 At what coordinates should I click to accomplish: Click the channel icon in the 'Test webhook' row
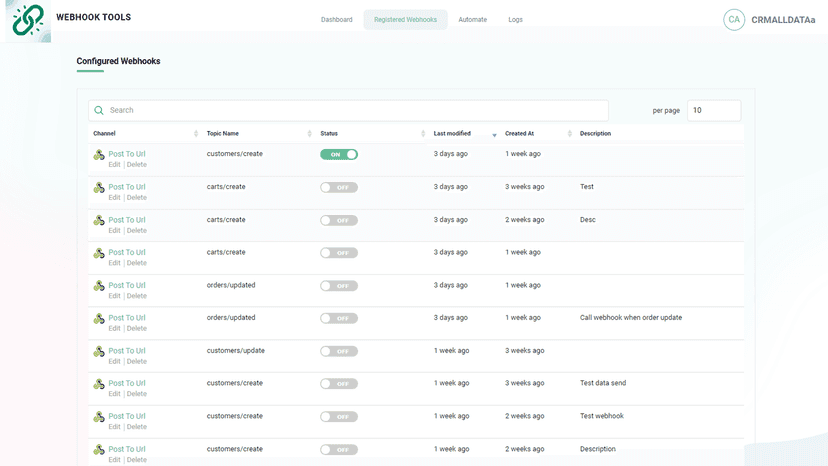coord(99,417)
